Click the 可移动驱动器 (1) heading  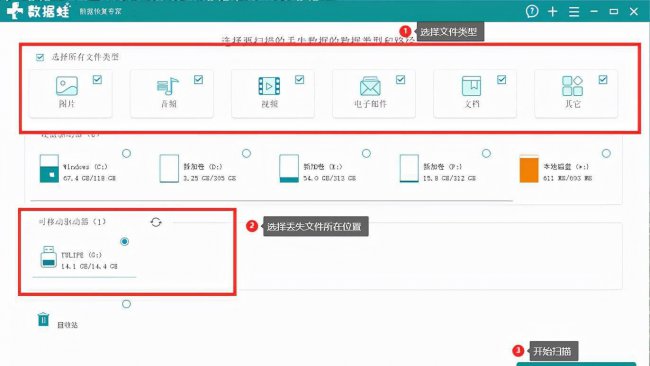72,222
